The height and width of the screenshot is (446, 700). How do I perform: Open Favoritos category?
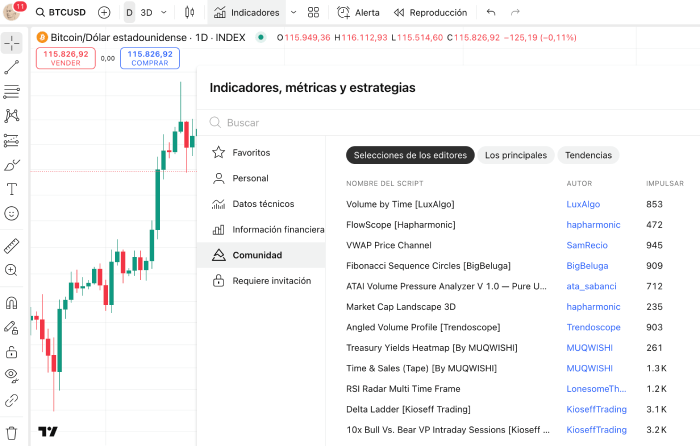[261, 153]
